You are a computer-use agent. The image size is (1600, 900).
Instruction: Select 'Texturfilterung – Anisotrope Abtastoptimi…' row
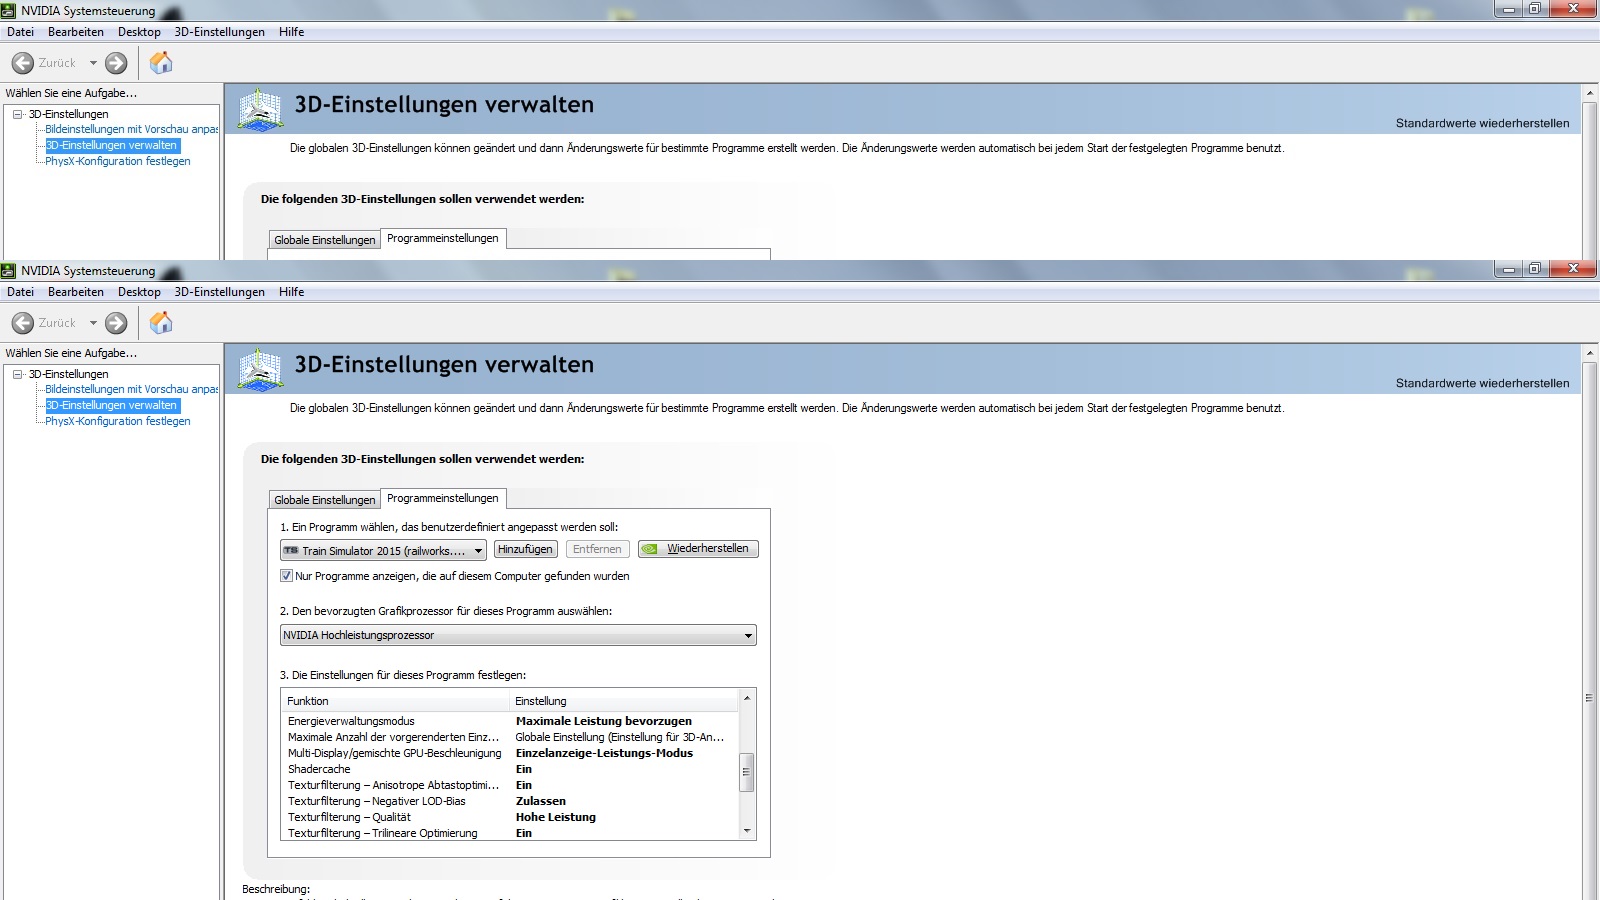click(x=510, y=785)
